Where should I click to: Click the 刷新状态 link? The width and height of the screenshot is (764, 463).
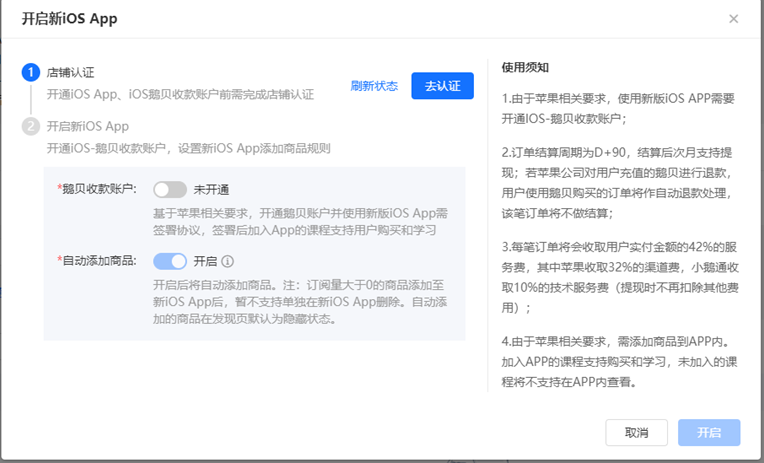374,86
